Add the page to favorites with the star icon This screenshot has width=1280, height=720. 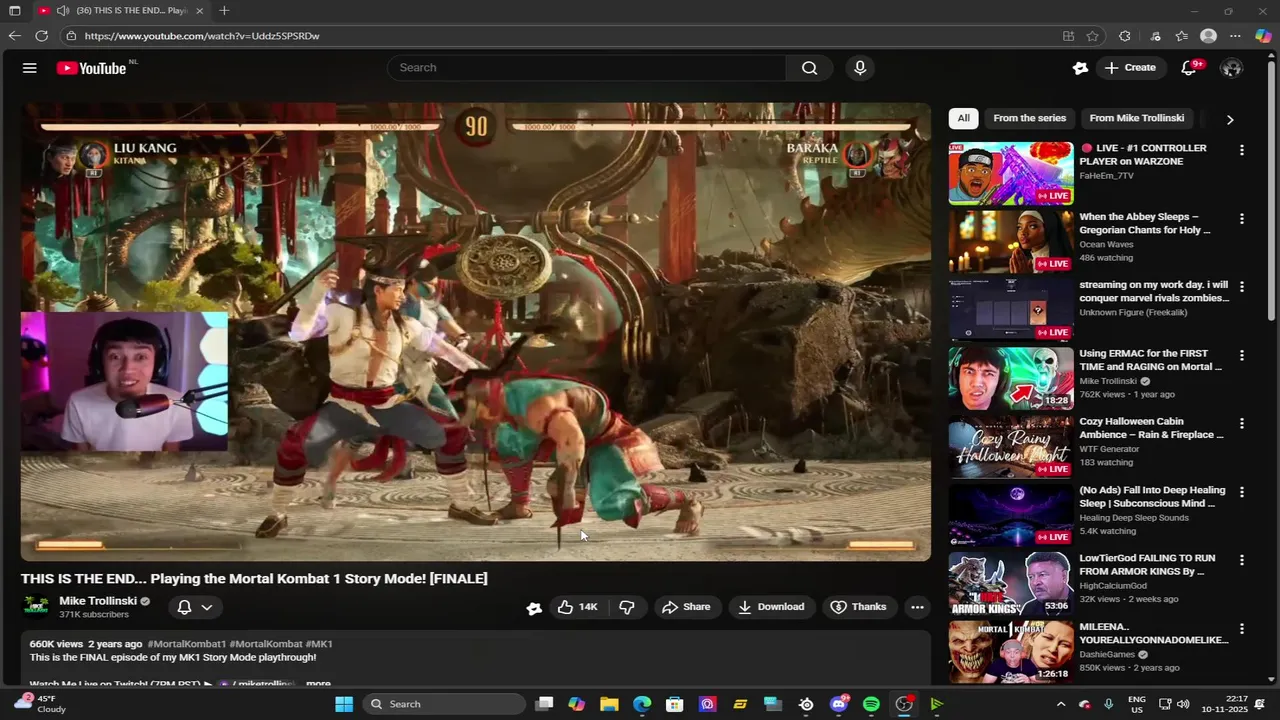coord(1093,36)
